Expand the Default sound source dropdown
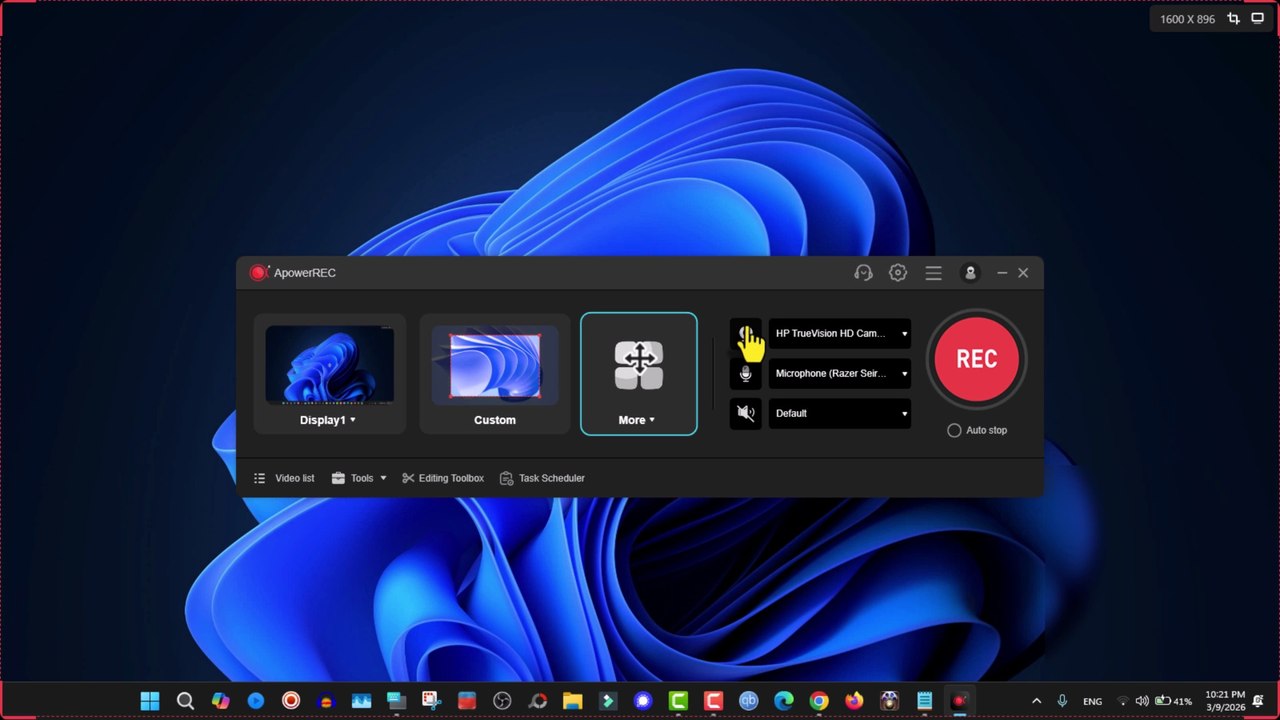 tap(904, 414)
